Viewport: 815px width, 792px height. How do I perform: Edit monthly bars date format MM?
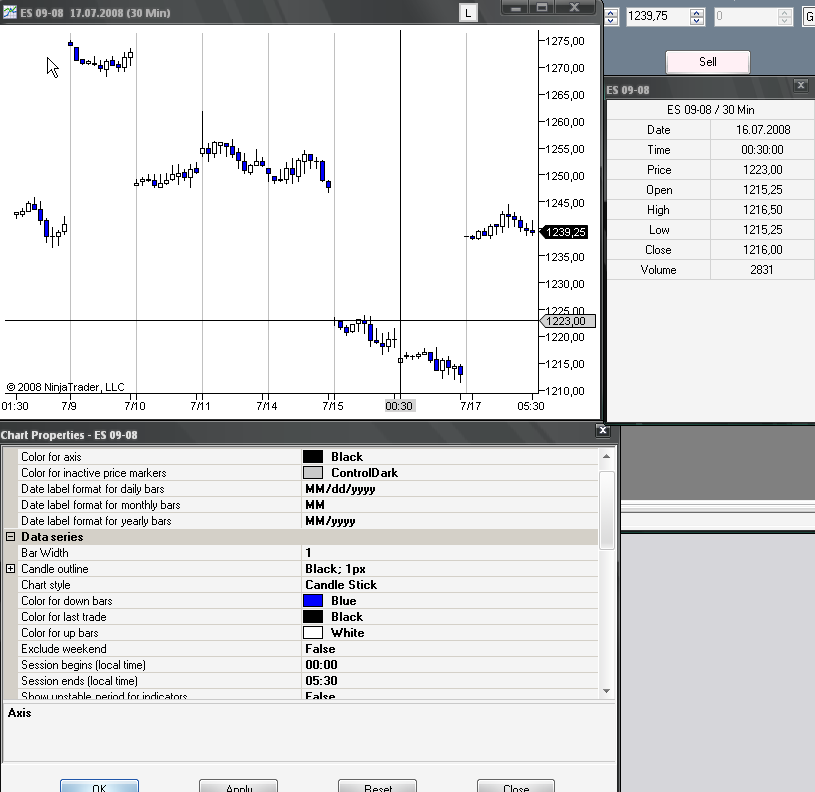(x=450, y=505)
